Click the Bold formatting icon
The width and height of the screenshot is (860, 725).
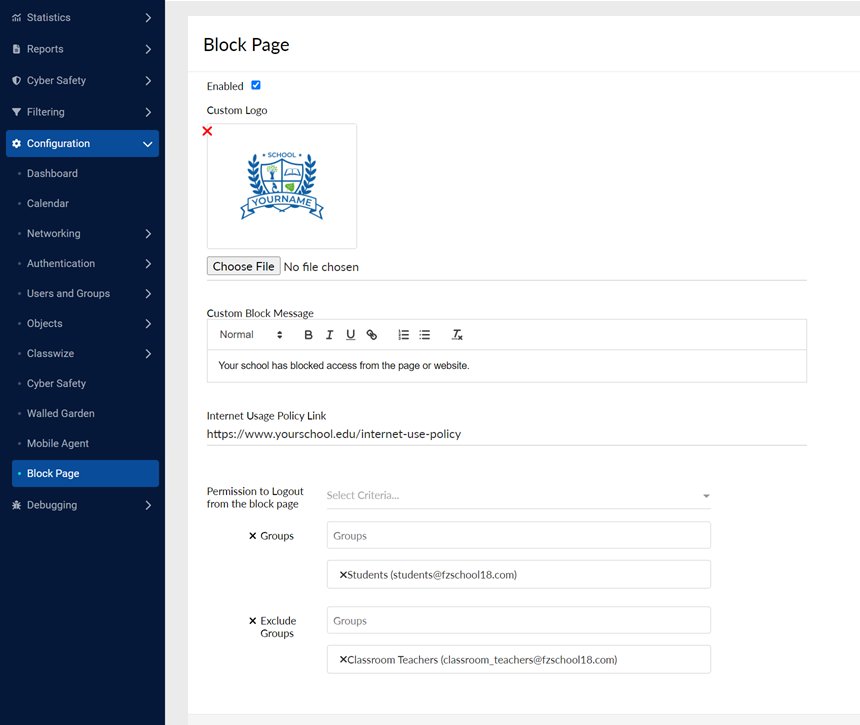pos(308,335)
